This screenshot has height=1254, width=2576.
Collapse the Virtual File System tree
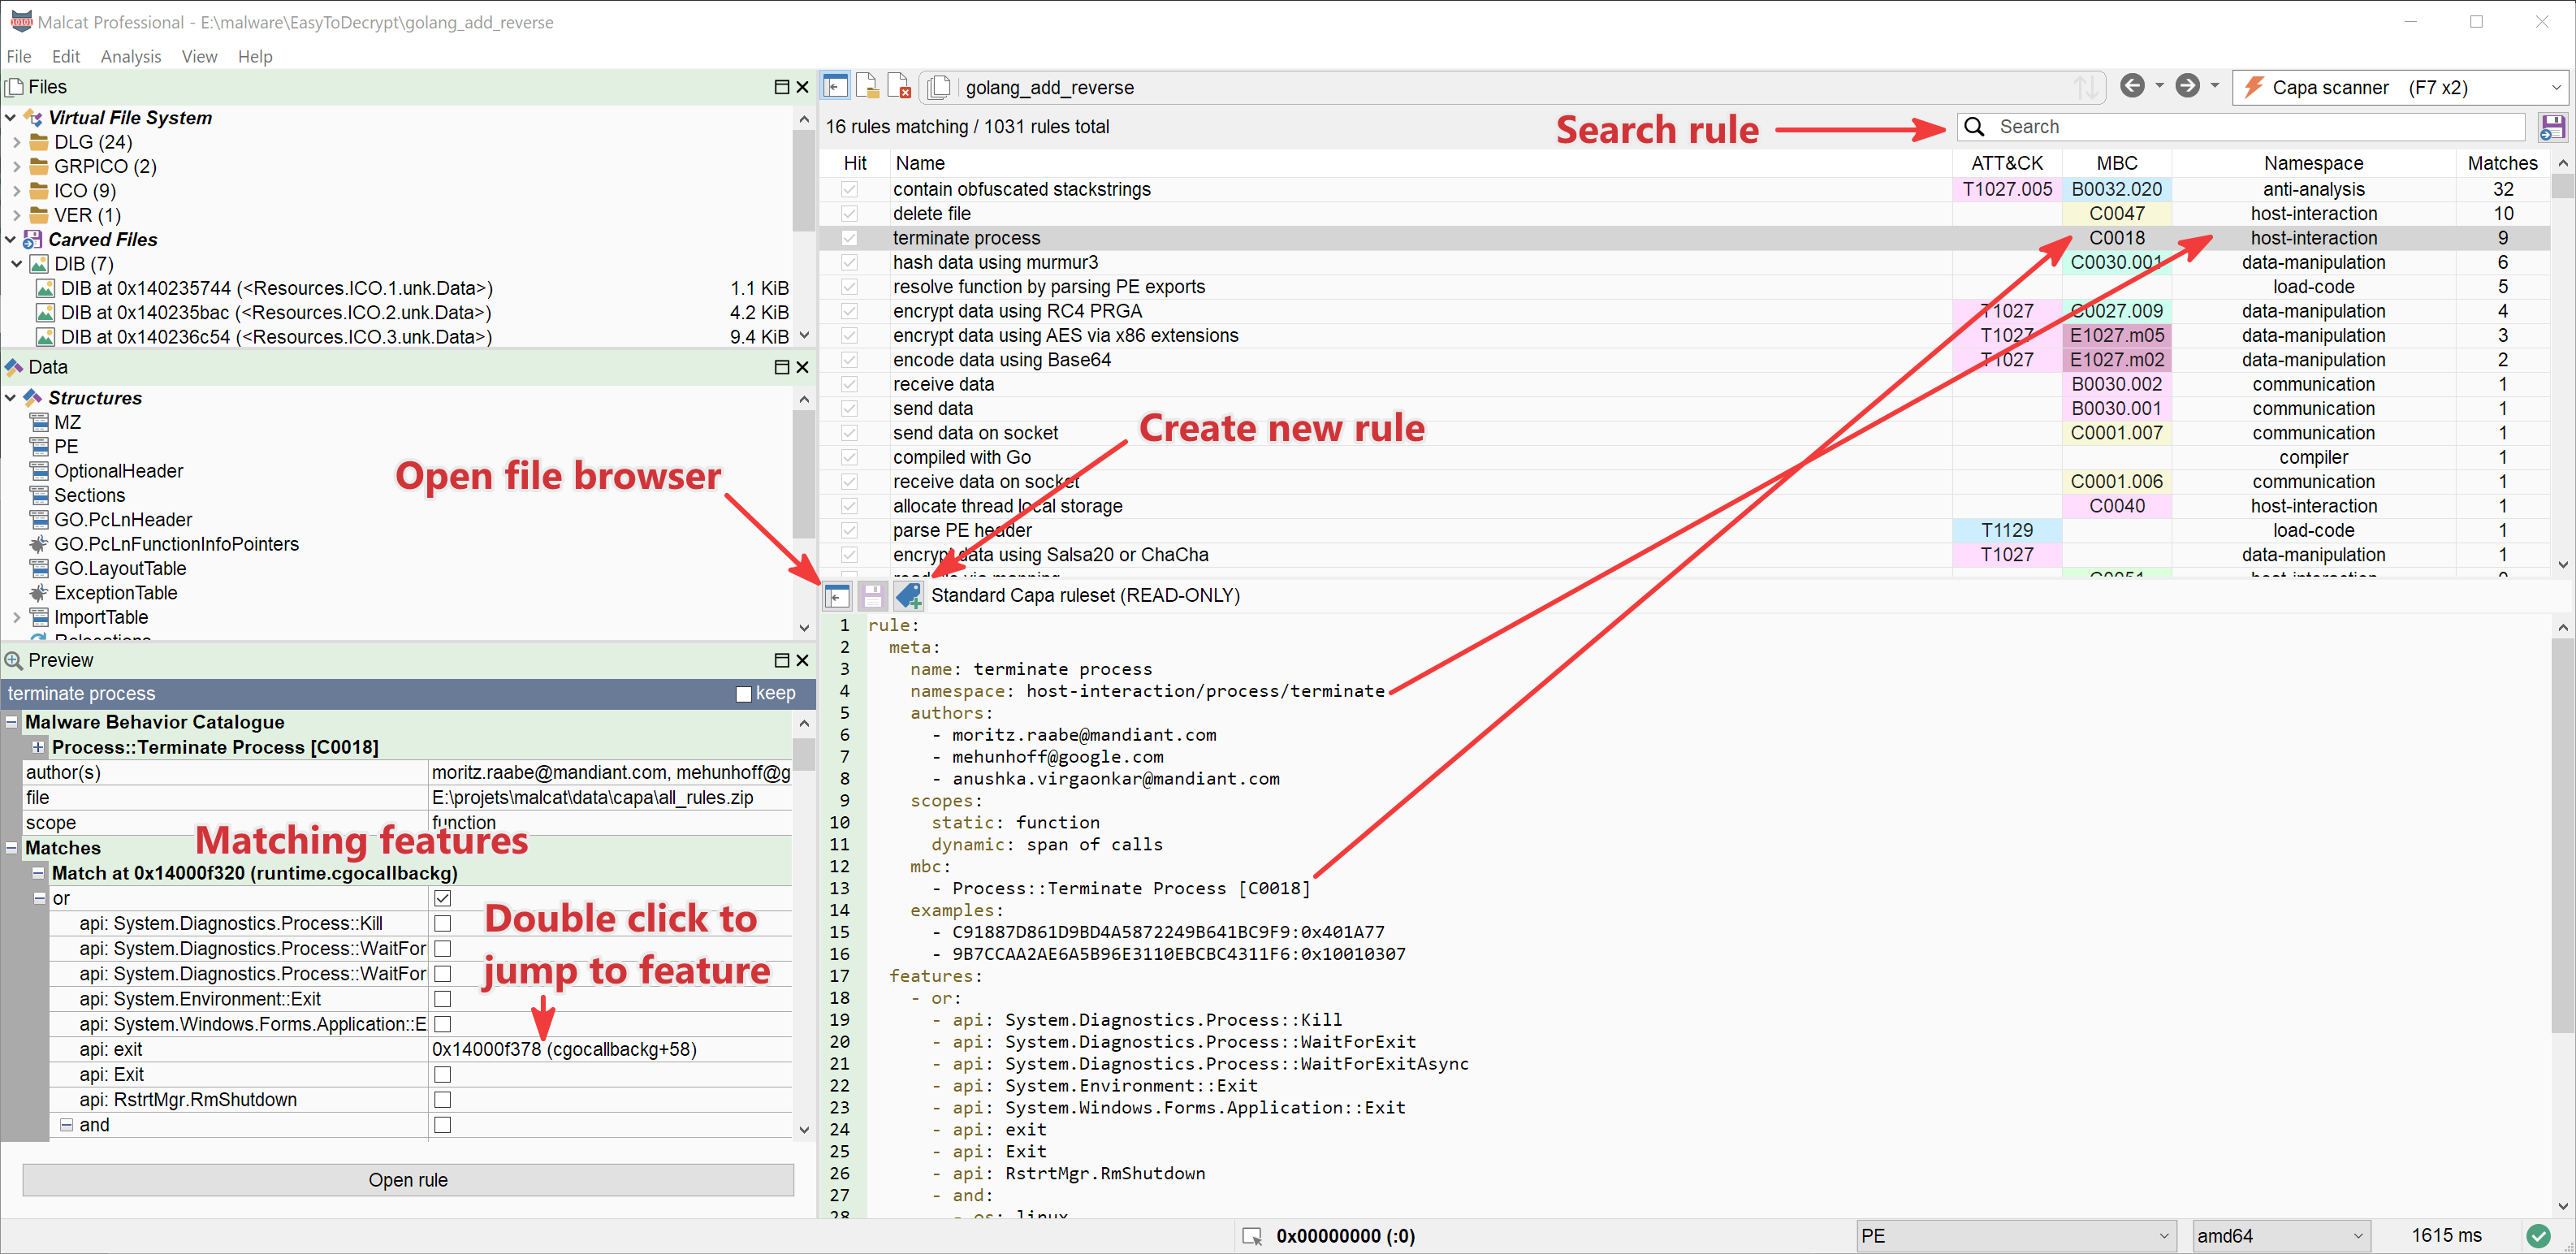click(x=11, y=118)
